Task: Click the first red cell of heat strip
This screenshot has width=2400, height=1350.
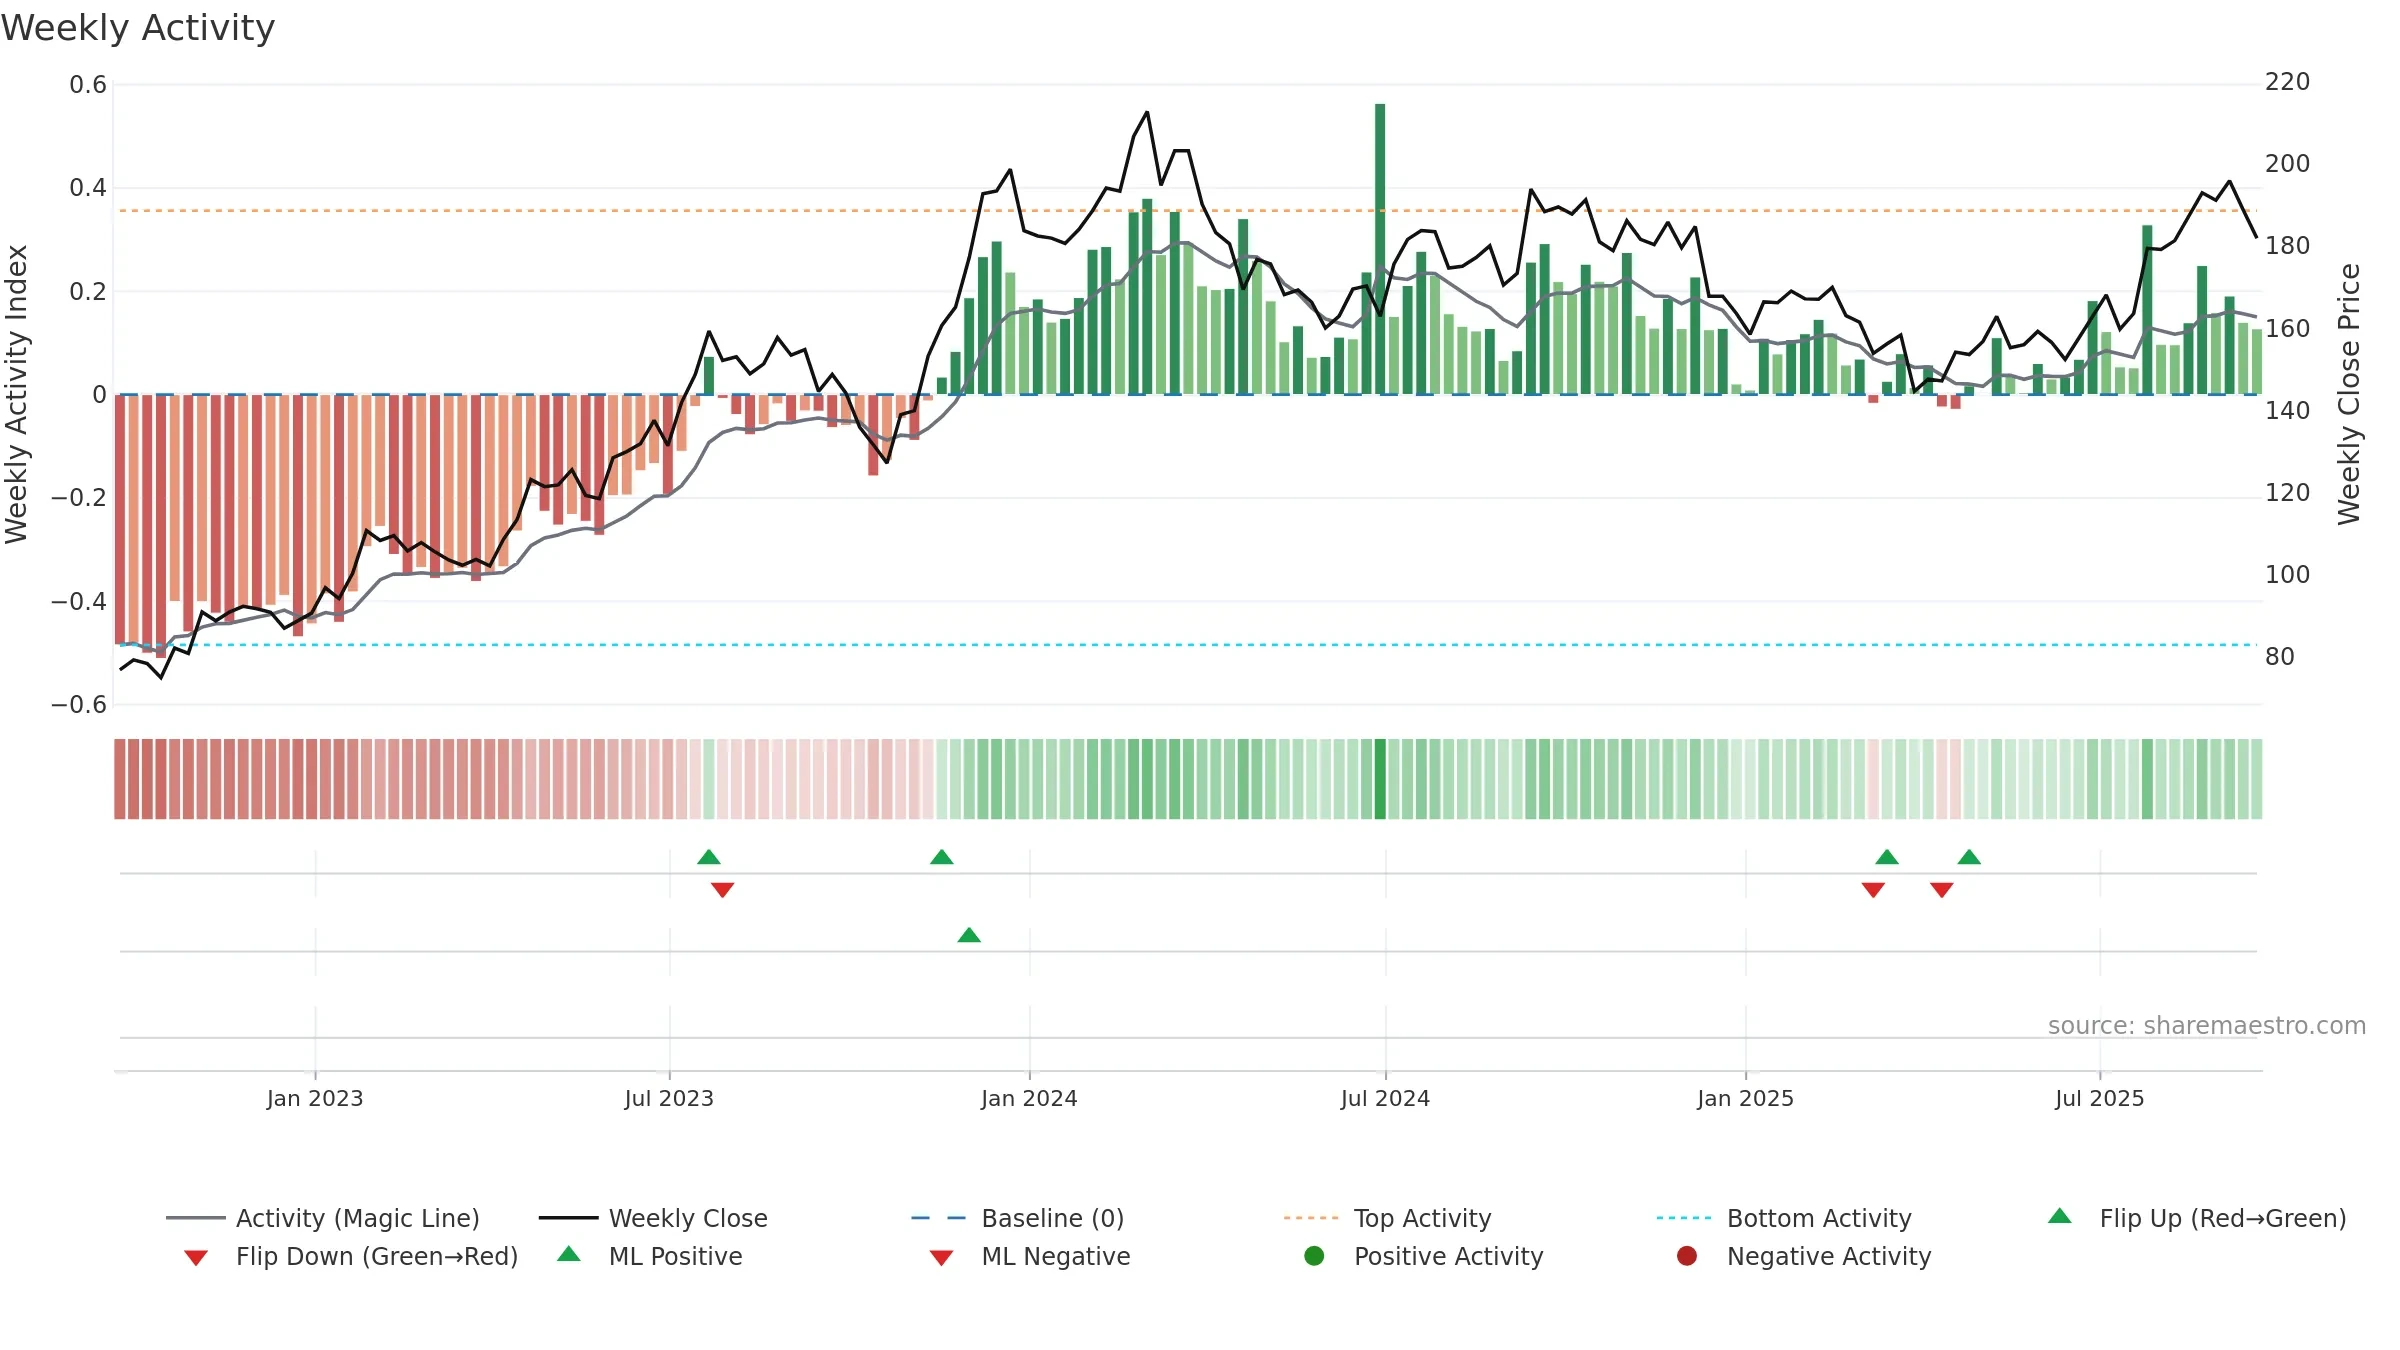Action: pos(120,779)
